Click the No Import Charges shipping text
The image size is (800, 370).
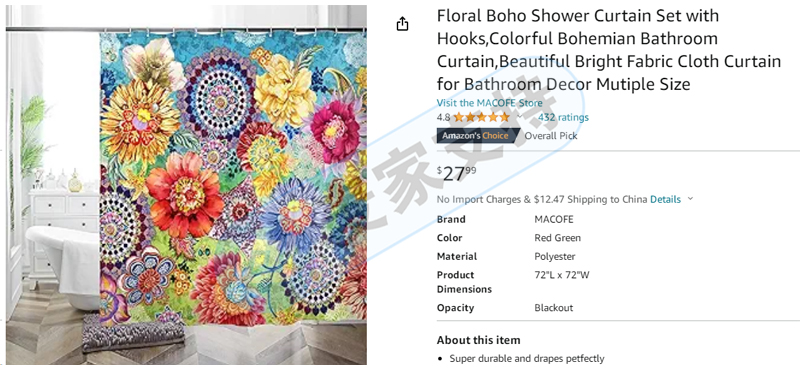542,200
